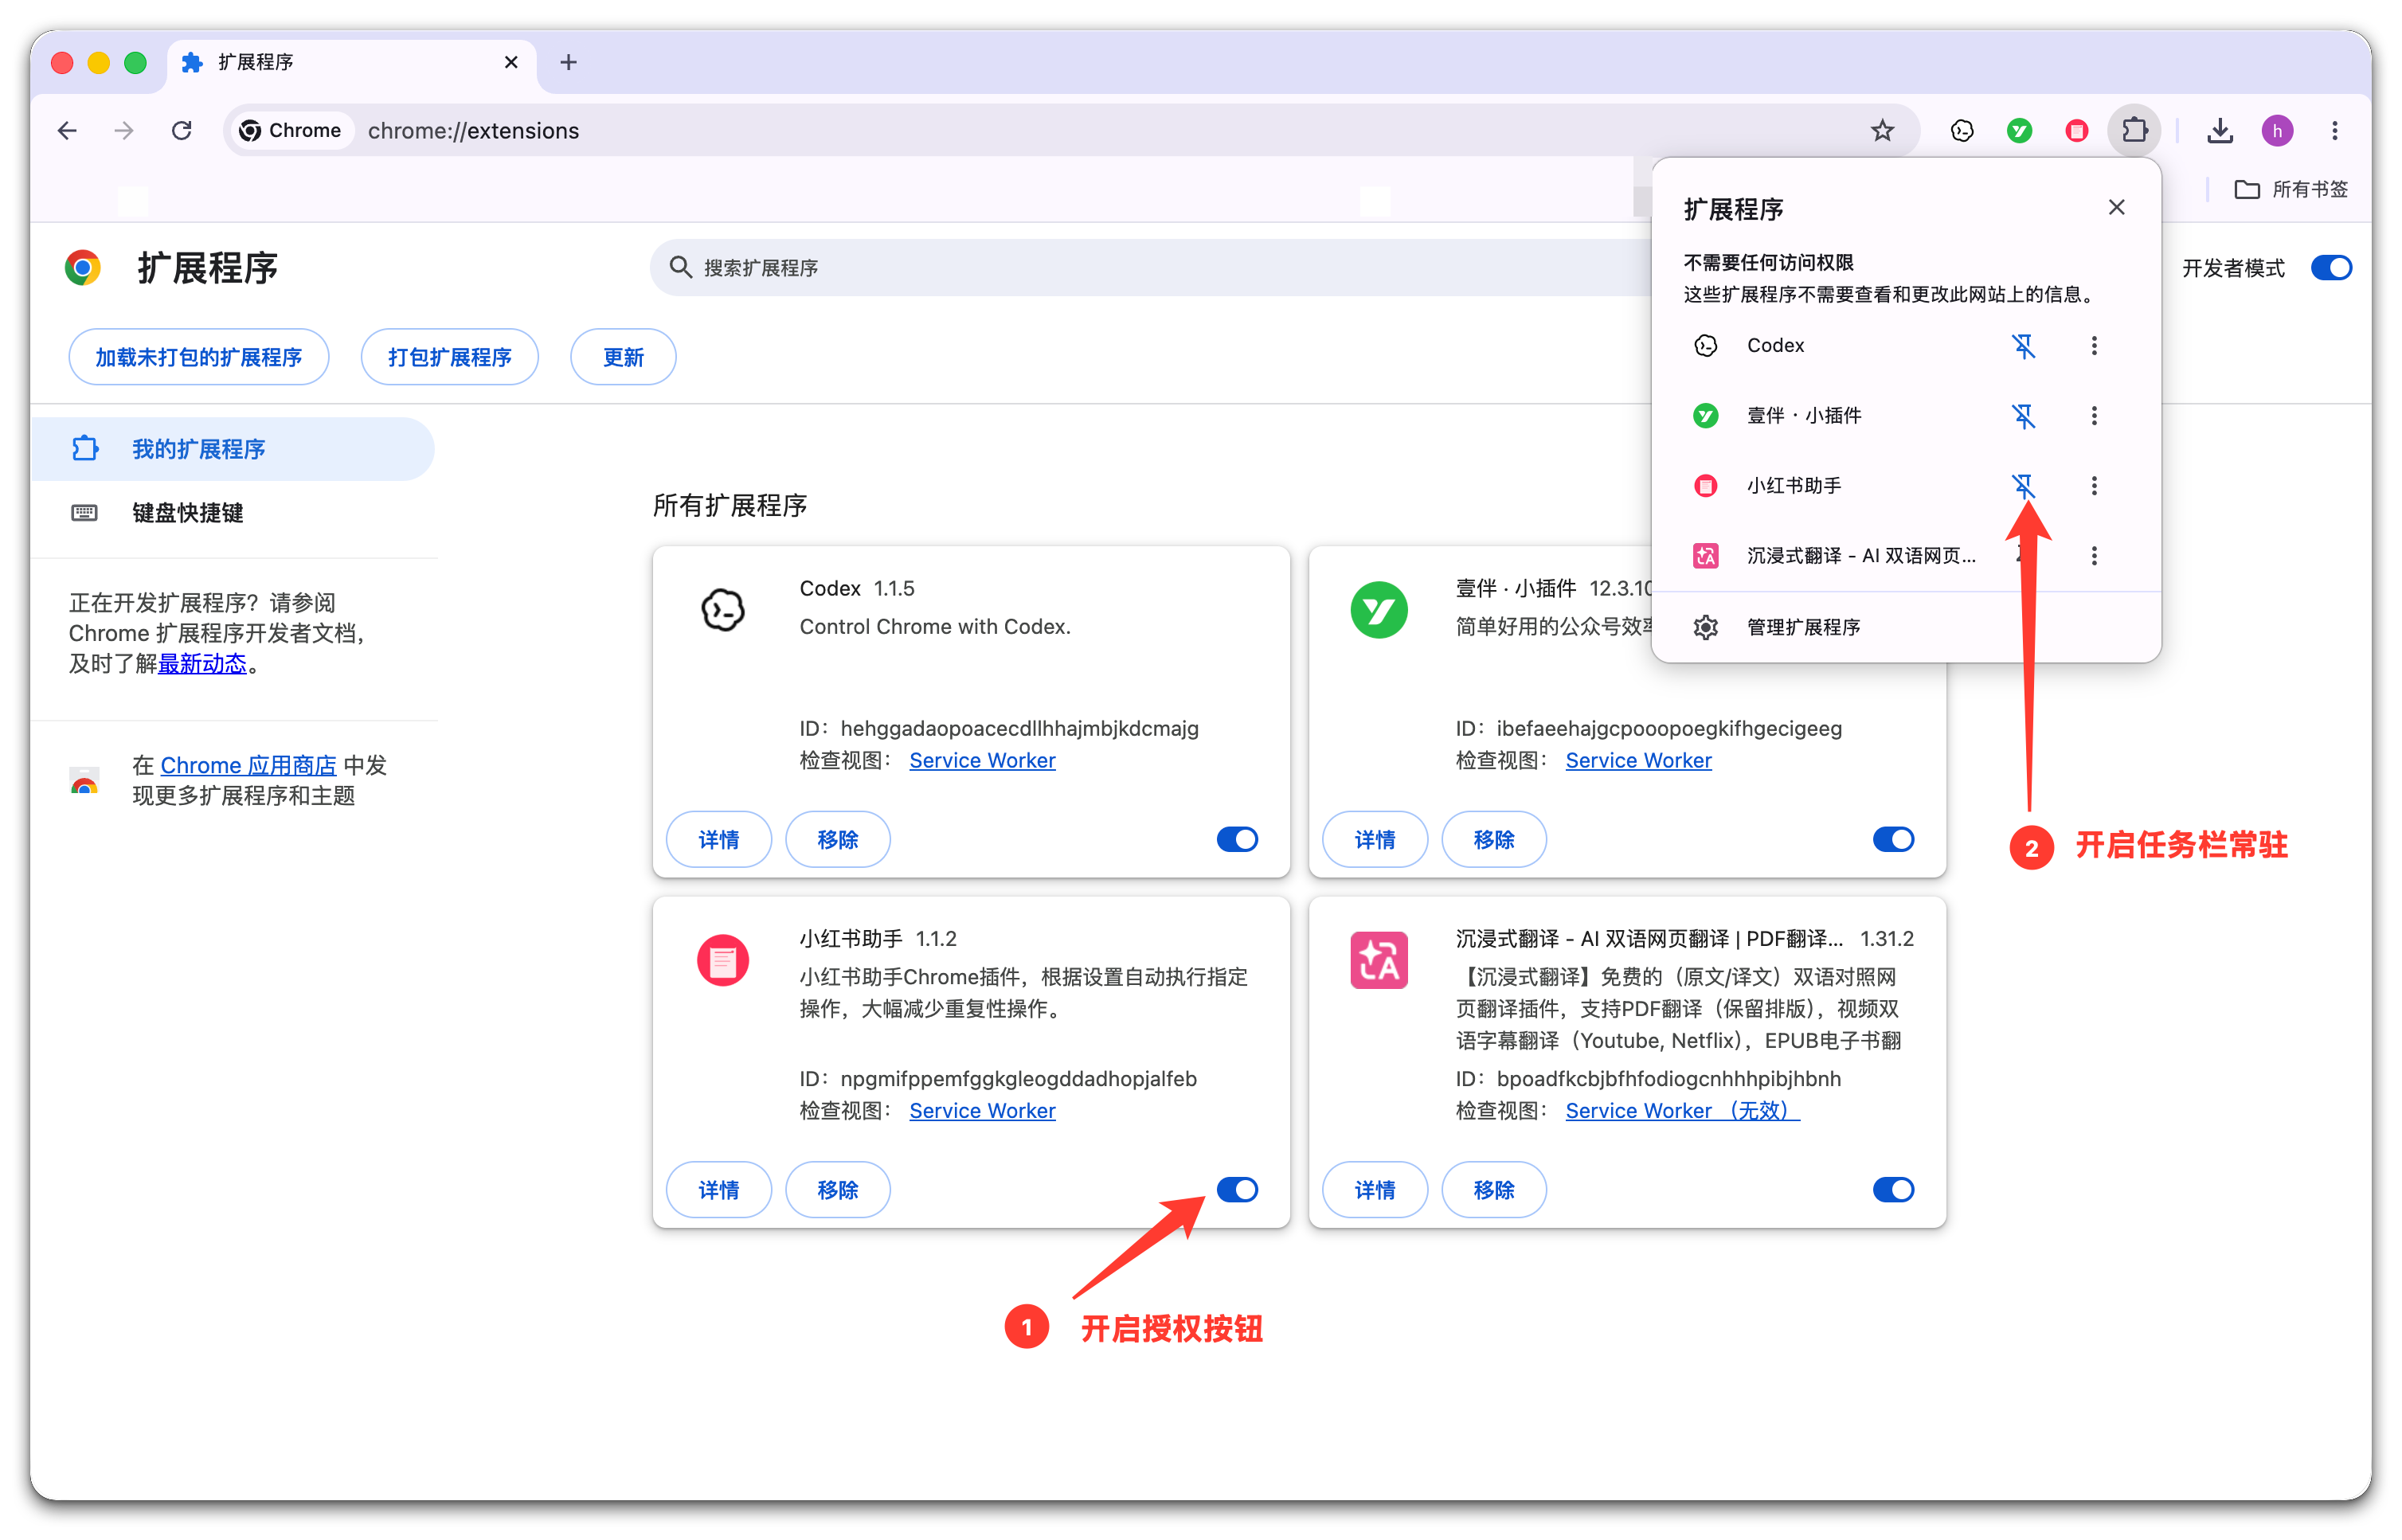Click the green 壹伴 toolbar extension icon
The width and height of the screenshot is (2402, 1540).
(x=2019, y=130)
